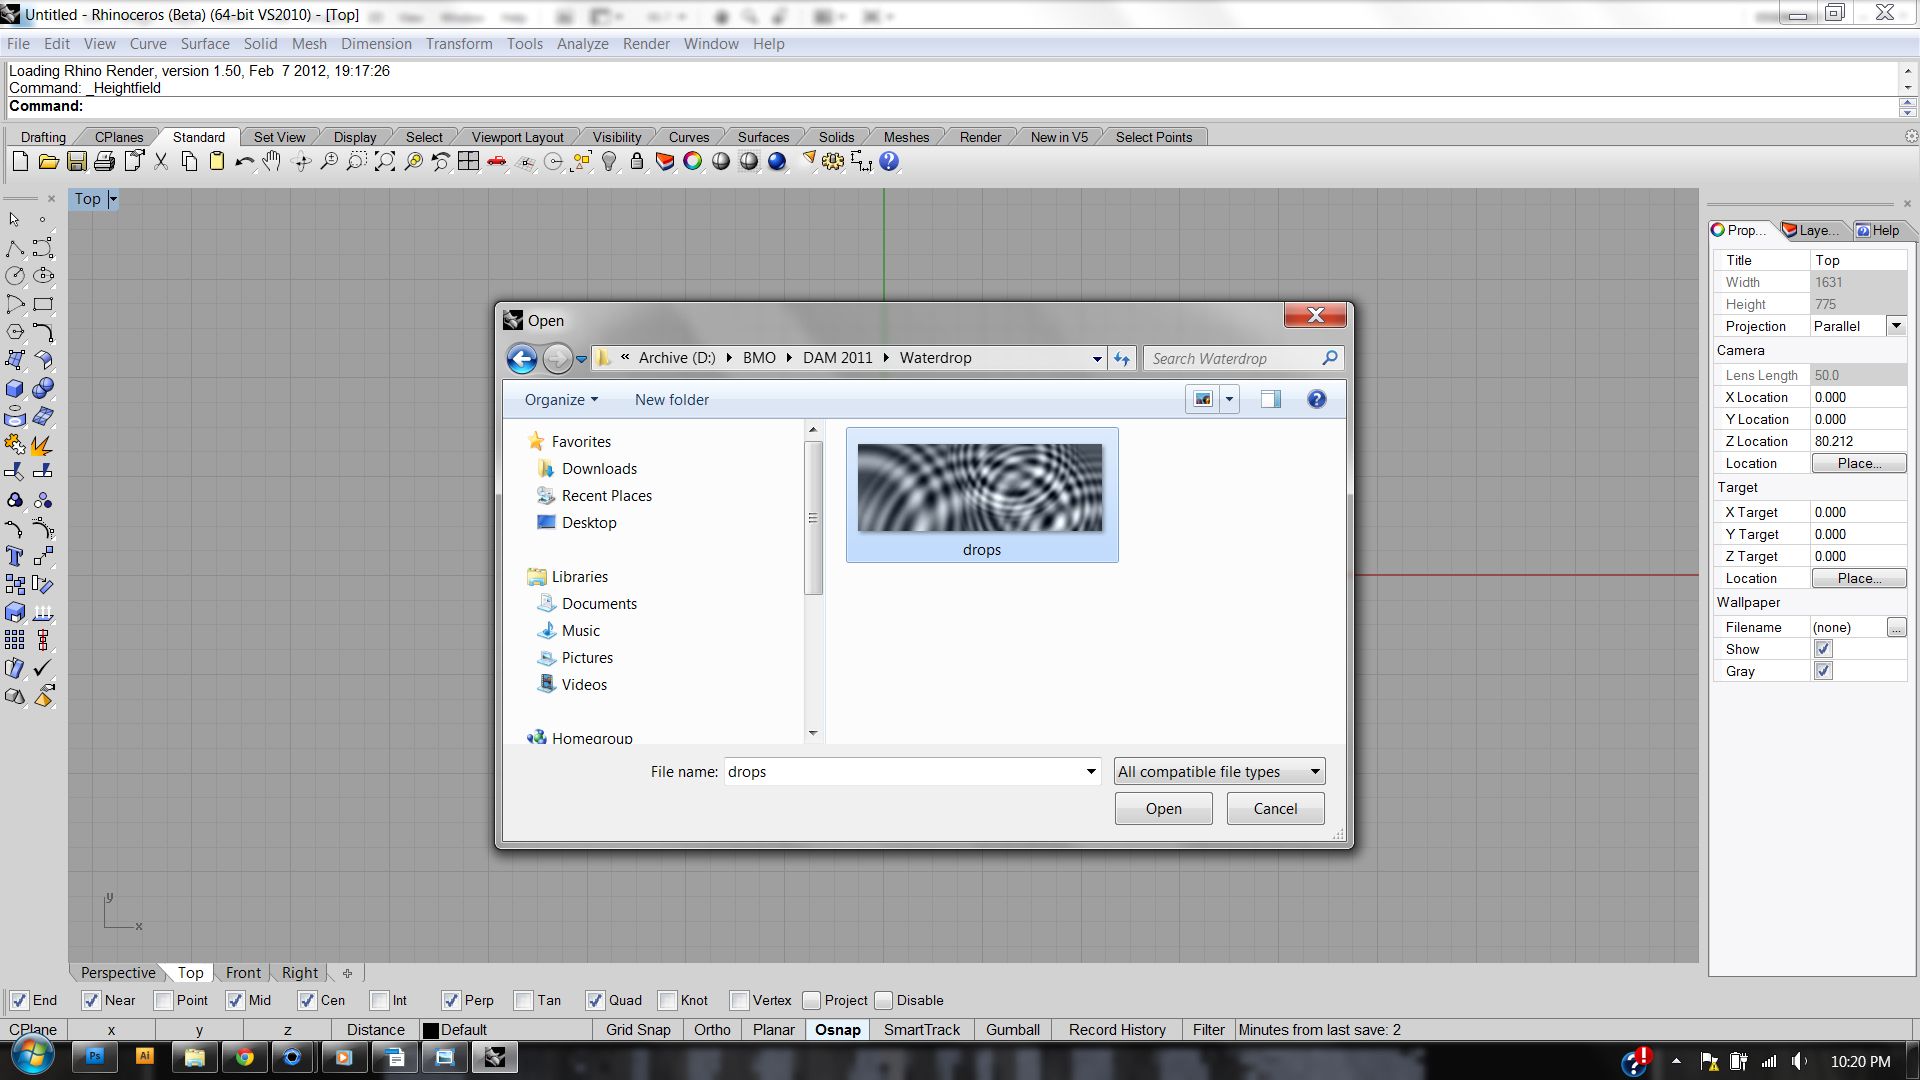Screen dimensions: 1920x1080
Task: Expand the file type filter dropdown
Action: pyautogui.click(x=1314, y=771)
